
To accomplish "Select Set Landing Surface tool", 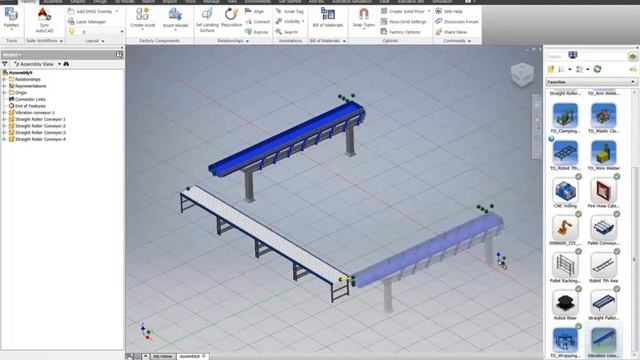I will pyautogui.click(x=207, y=20).
